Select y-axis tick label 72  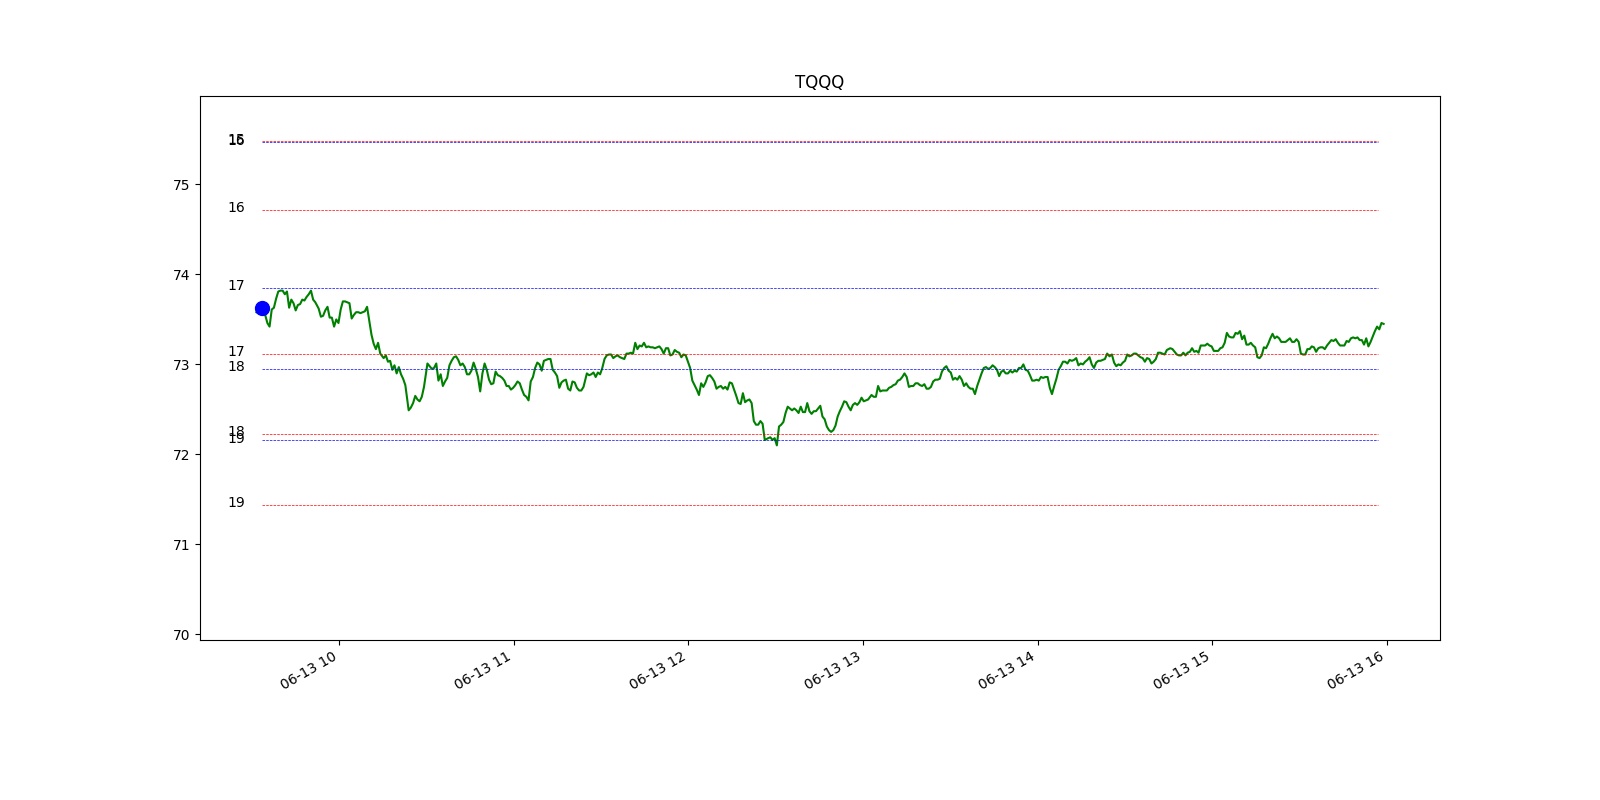tap(181, 455)
